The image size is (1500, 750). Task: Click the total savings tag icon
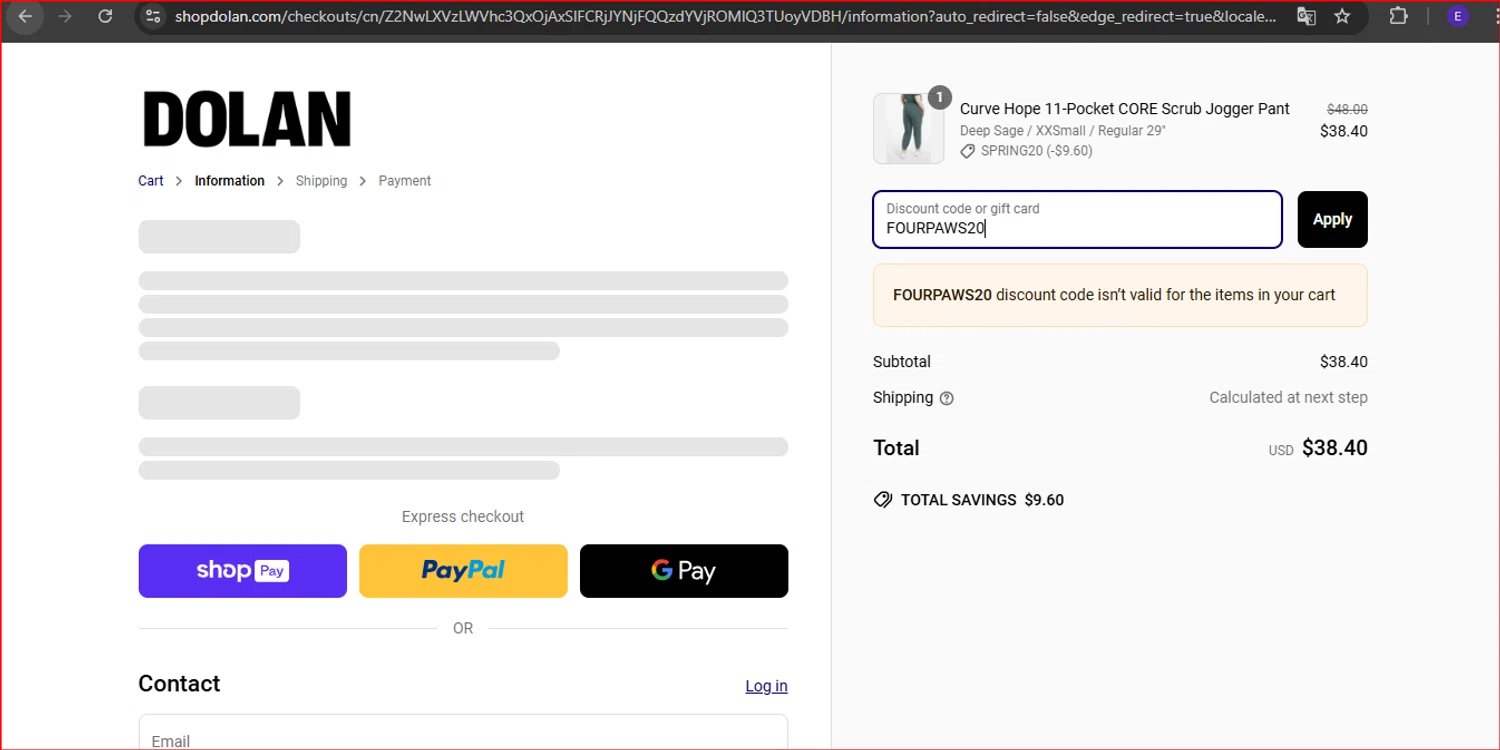[882, 500]
